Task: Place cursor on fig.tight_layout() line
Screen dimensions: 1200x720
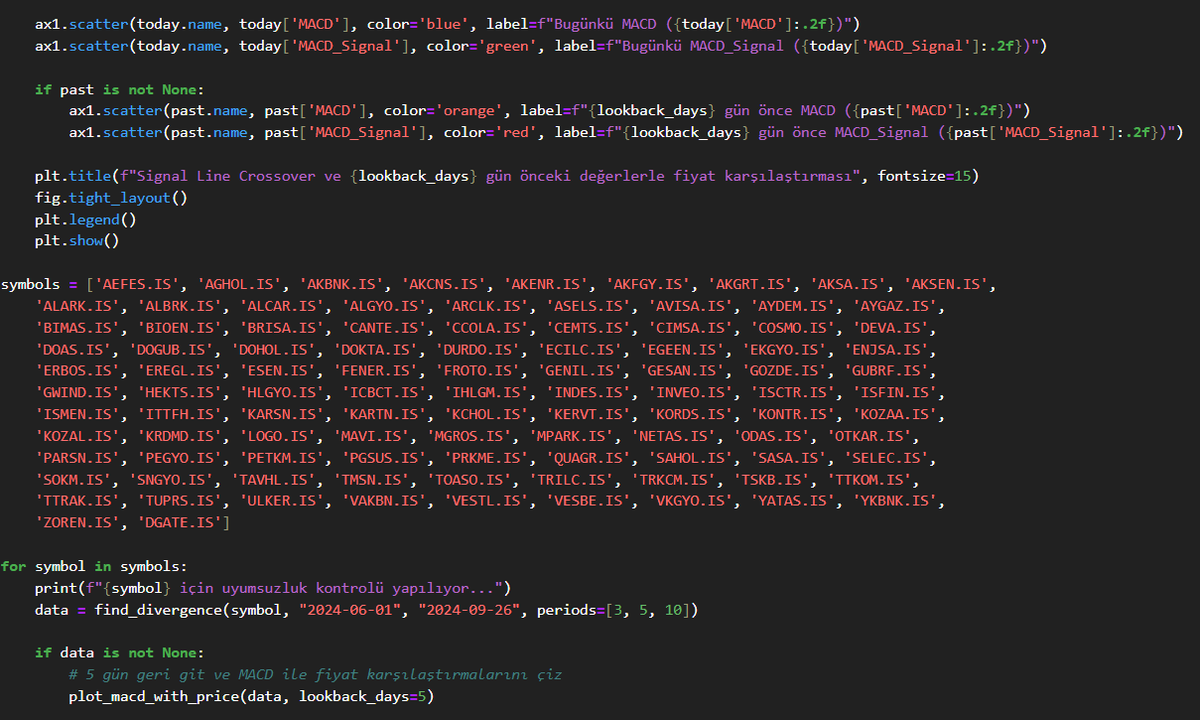Action: pyautogui.click(x=111, y=198)
